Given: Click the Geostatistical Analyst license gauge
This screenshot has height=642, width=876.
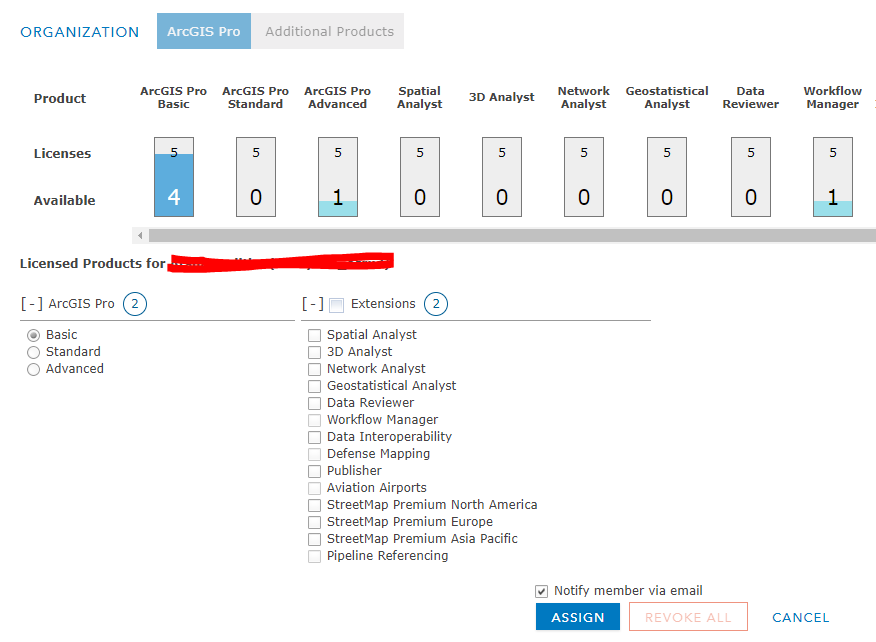Looking at the screenshot, I should click(x=667, y=177).
